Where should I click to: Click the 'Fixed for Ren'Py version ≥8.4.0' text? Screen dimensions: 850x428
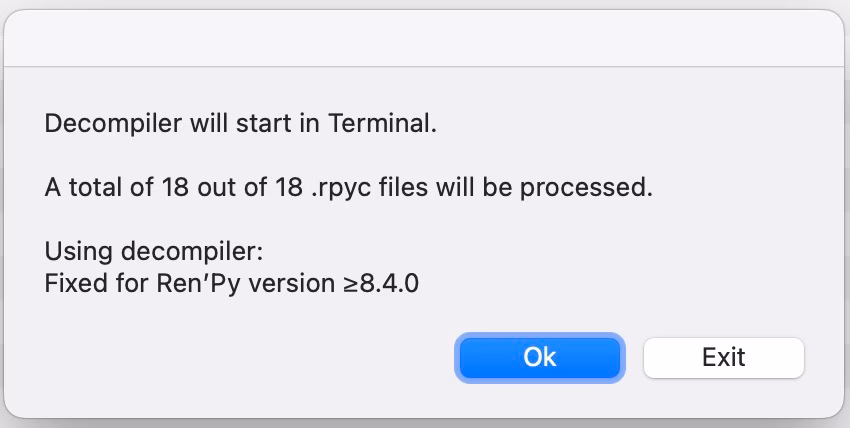click(x=232, y=283)
